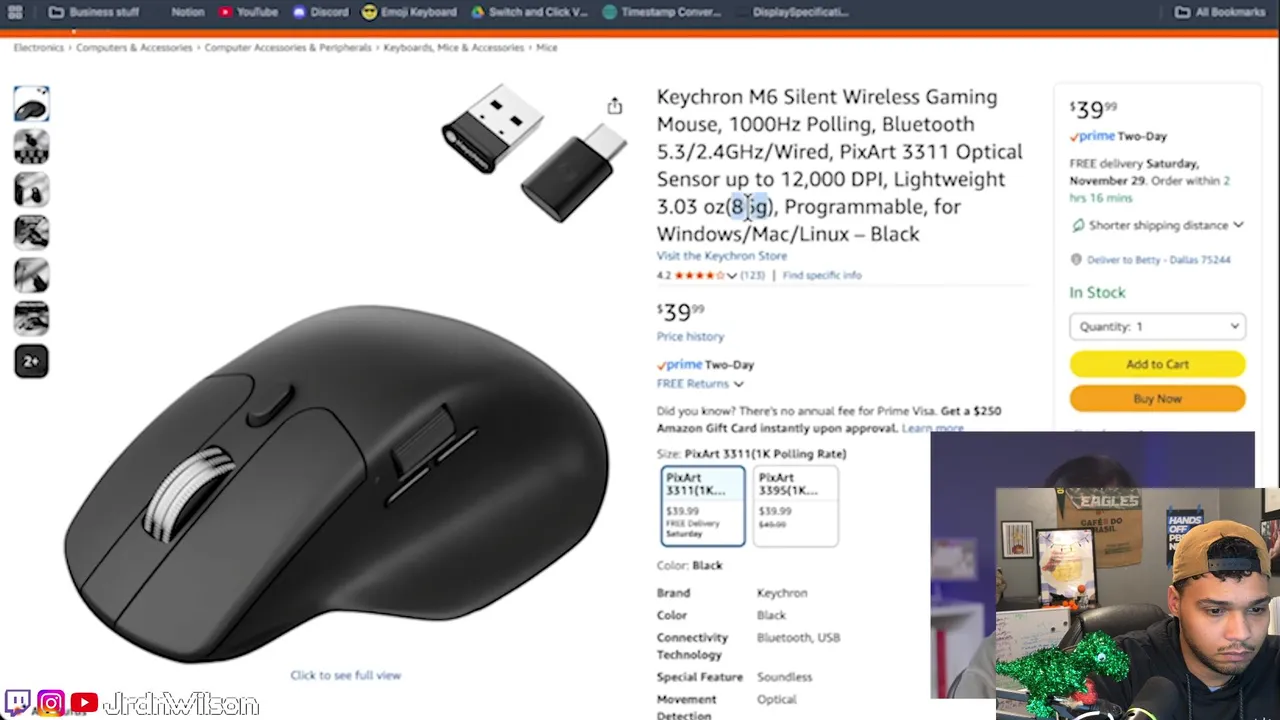Open the All Bookmarks folder

click(1220, 12)
